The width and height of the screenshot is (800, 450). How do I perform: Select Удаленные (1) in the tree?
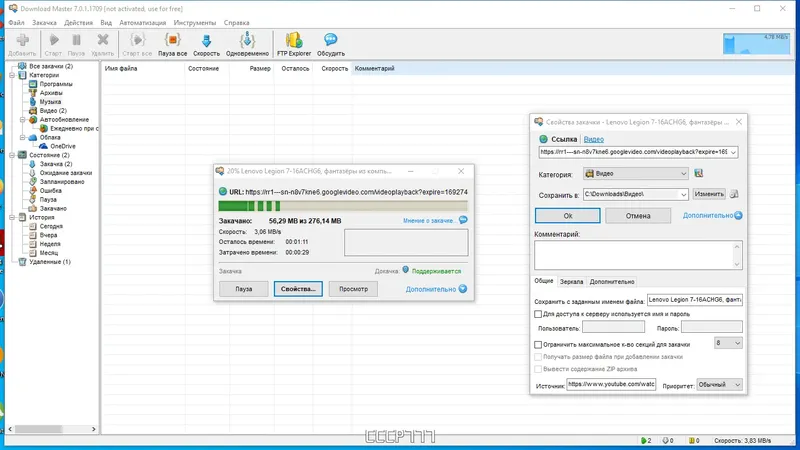[x=49, y=262]
